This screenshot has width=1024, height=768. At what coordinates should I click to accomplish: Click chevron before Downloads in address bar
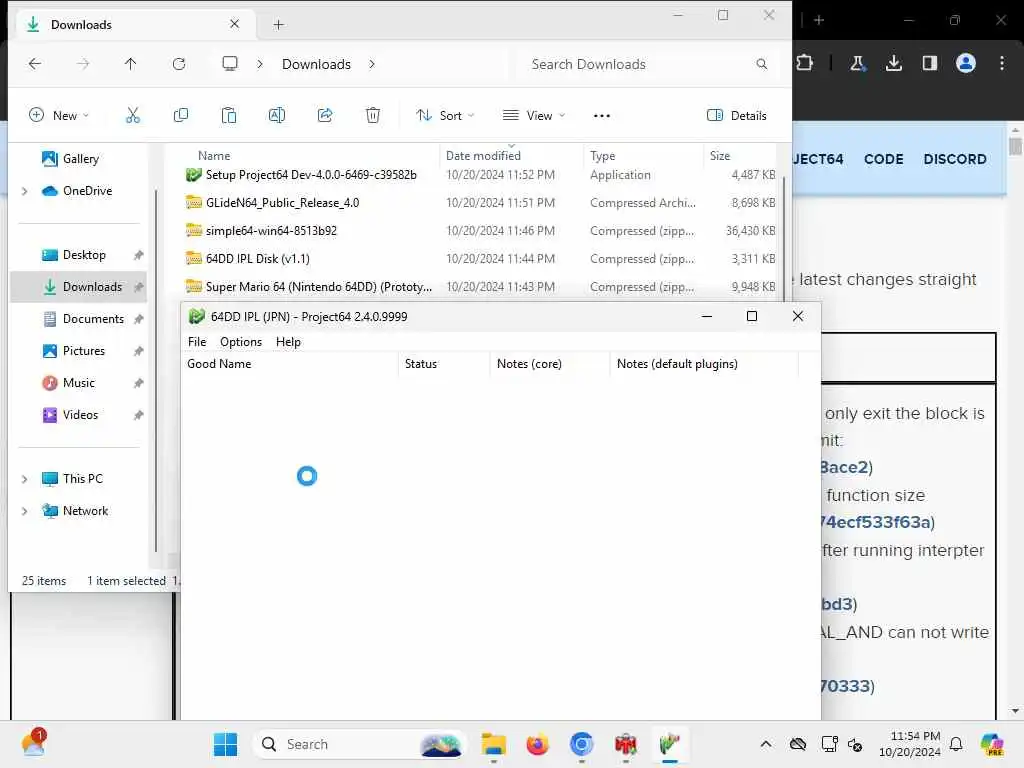click(260, 64)
